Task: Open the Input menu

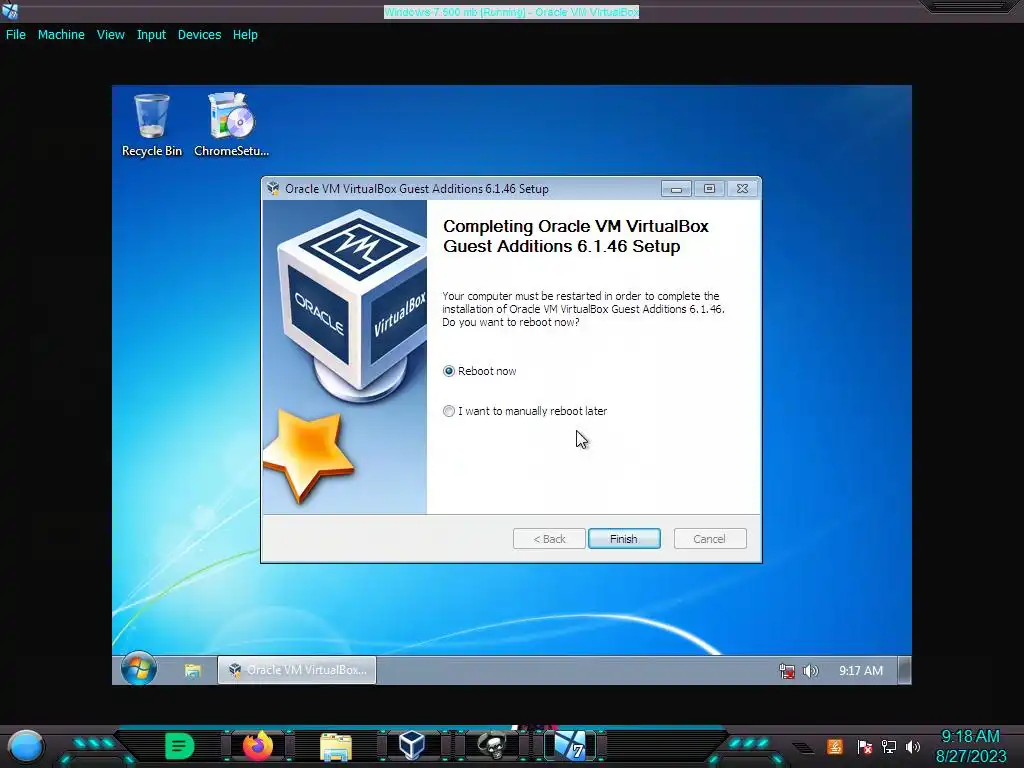Action: [151, 35]
